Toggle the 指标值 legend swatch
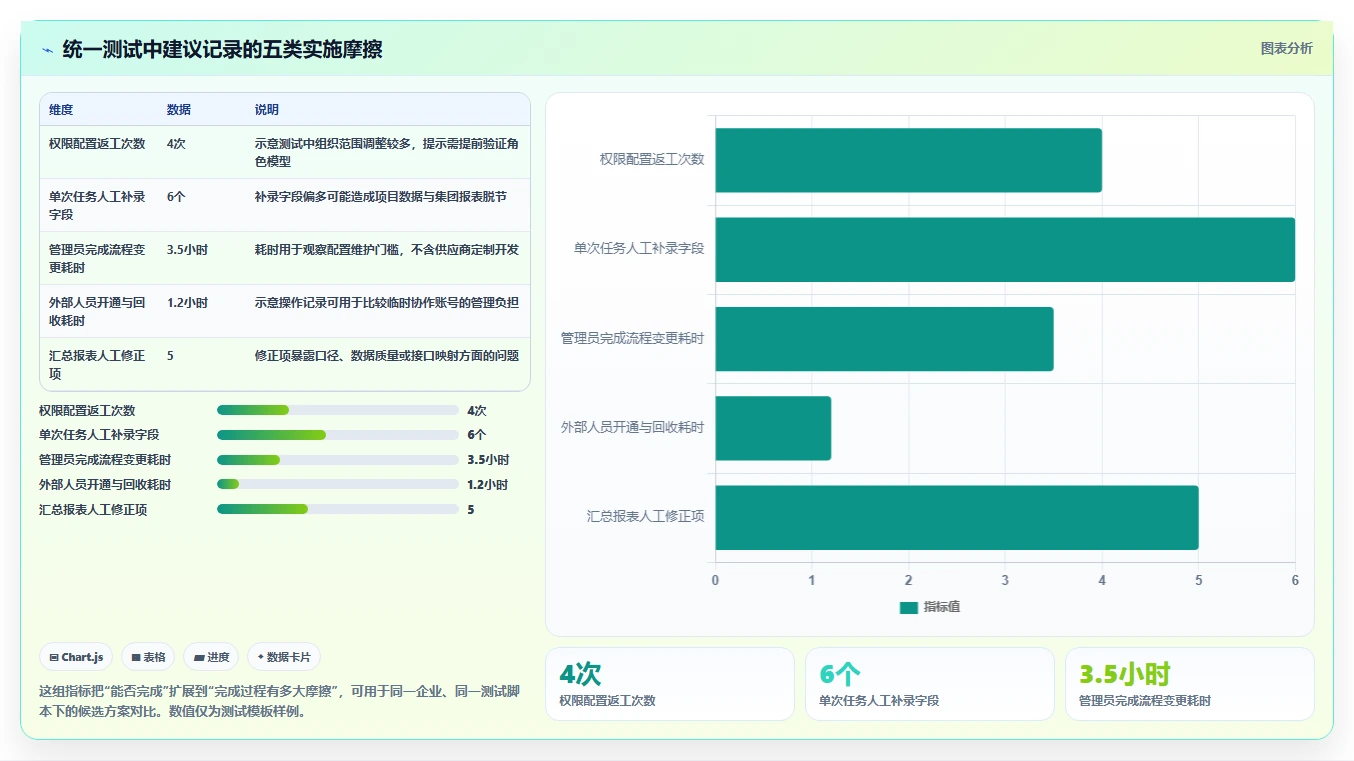Image resolution: width=1354 pixels, height=761 pixels. click(908, 607)
